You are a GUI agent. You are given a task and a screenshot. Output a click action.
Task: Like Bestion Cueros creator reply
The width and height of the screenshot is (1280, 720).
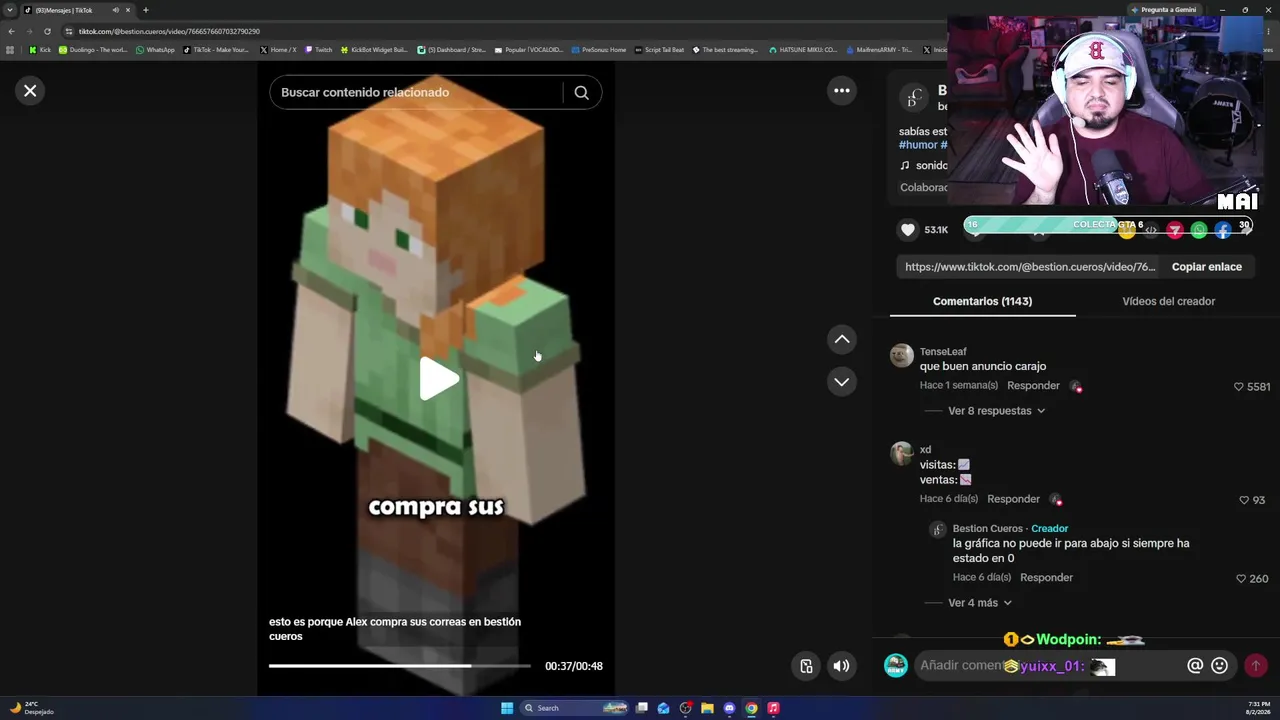[1241, 579]
